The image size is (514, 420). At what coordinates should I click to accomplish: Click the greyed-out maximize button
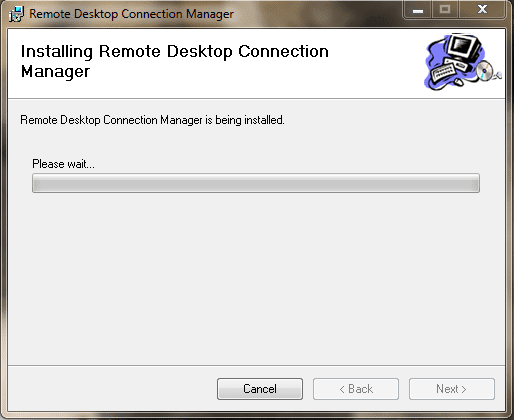click(445, 10)
